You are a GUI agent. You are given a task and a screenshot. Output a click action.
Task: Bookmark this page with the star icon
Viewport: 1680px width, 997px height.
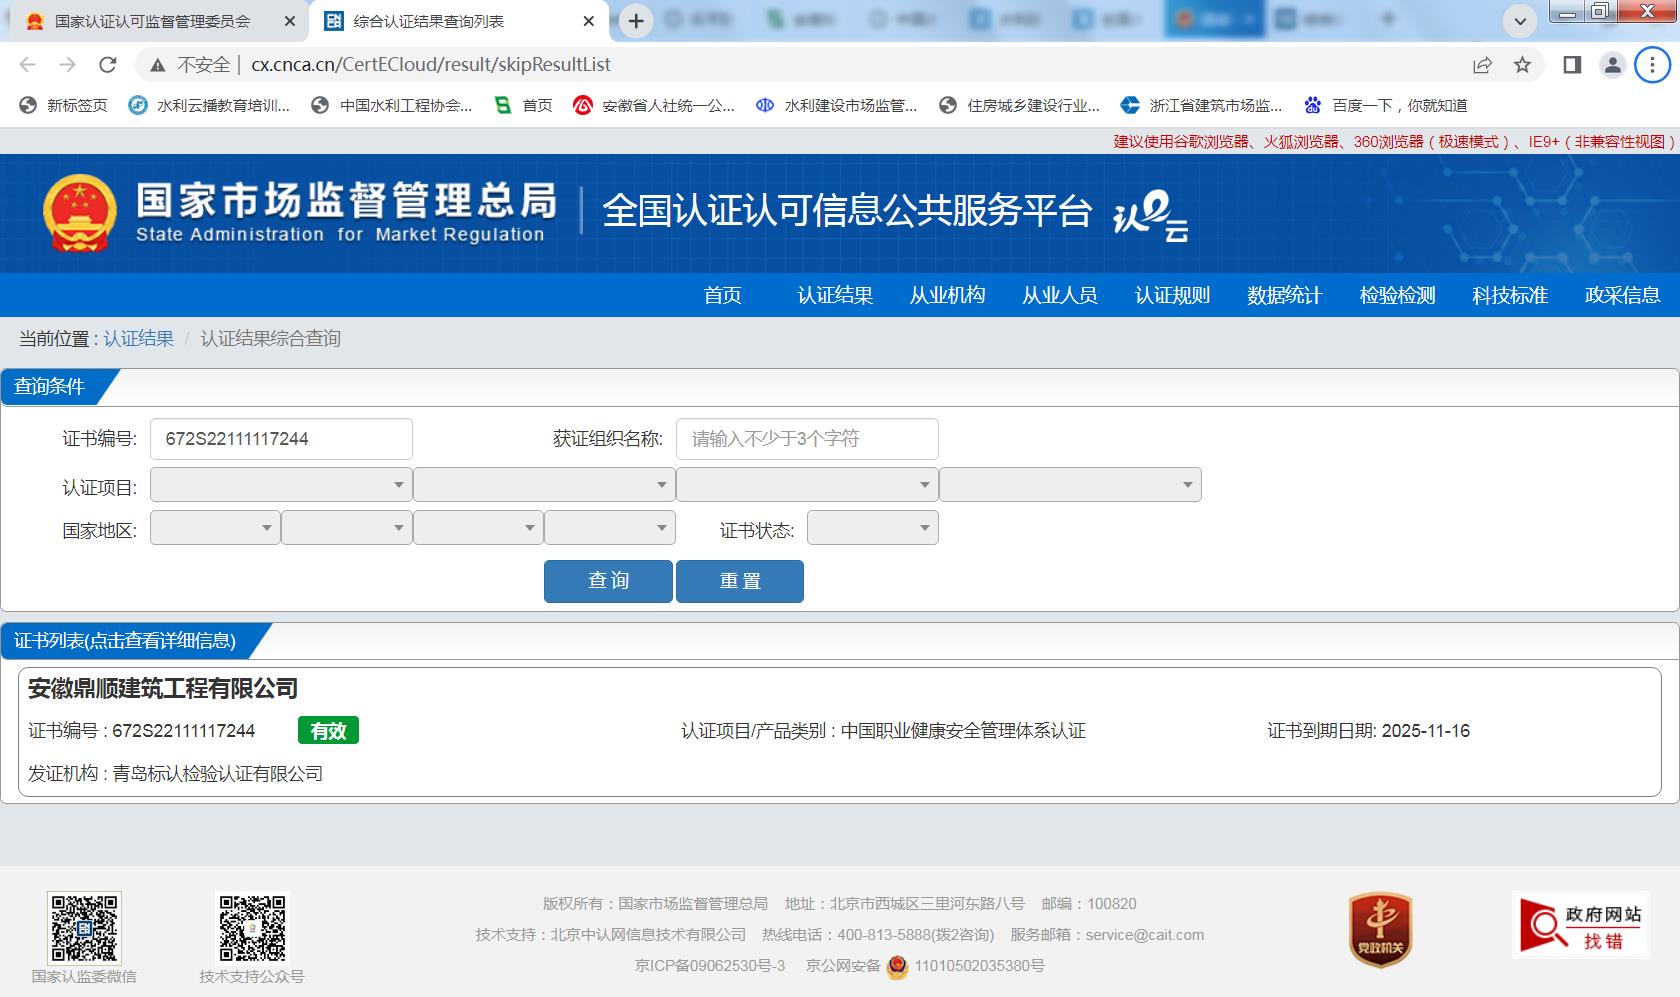pos(1522,65)
